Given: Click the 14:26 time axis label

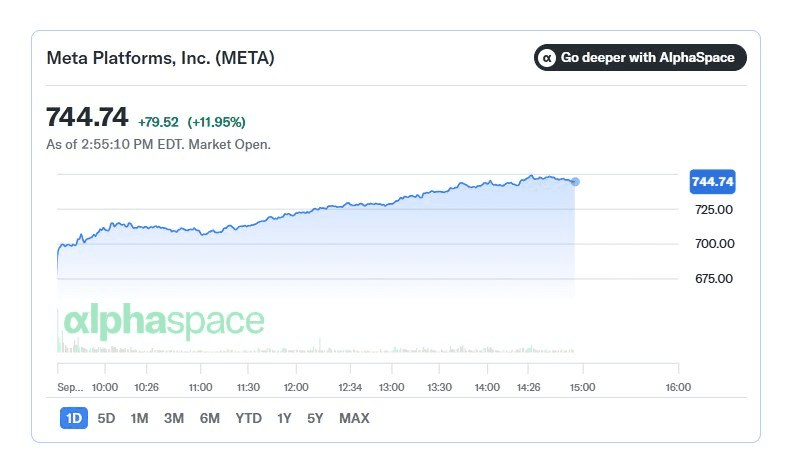Looking at the screenshot, I should pyautogui.click(x=529, y=387).
